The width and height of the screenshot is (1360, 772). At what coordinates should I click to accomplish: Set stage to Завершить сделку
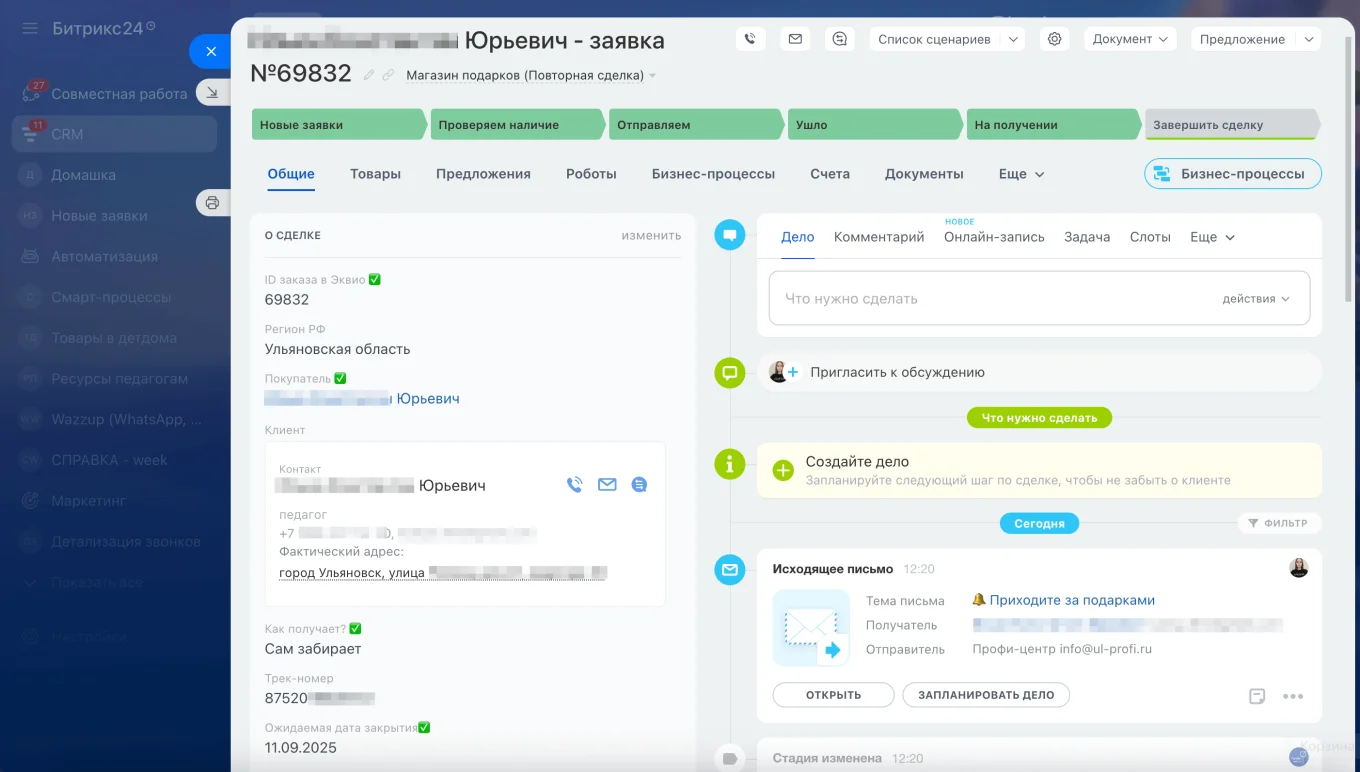coord(1232,125)
